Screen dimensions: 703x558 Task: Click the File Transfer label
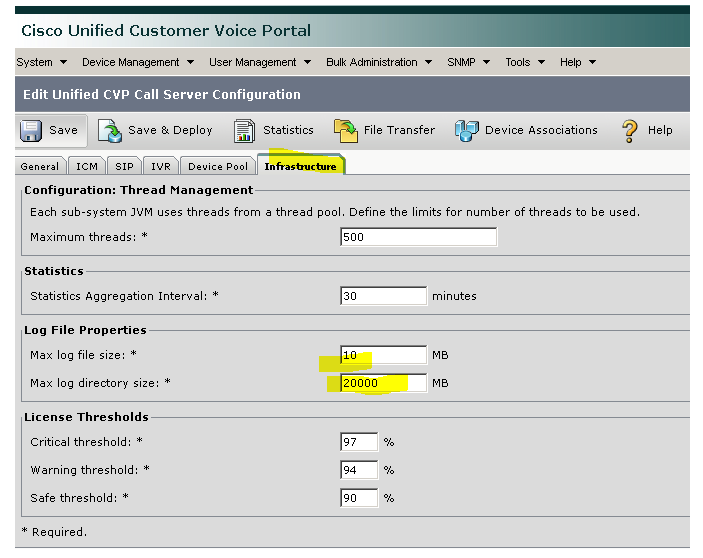point(399,130)
